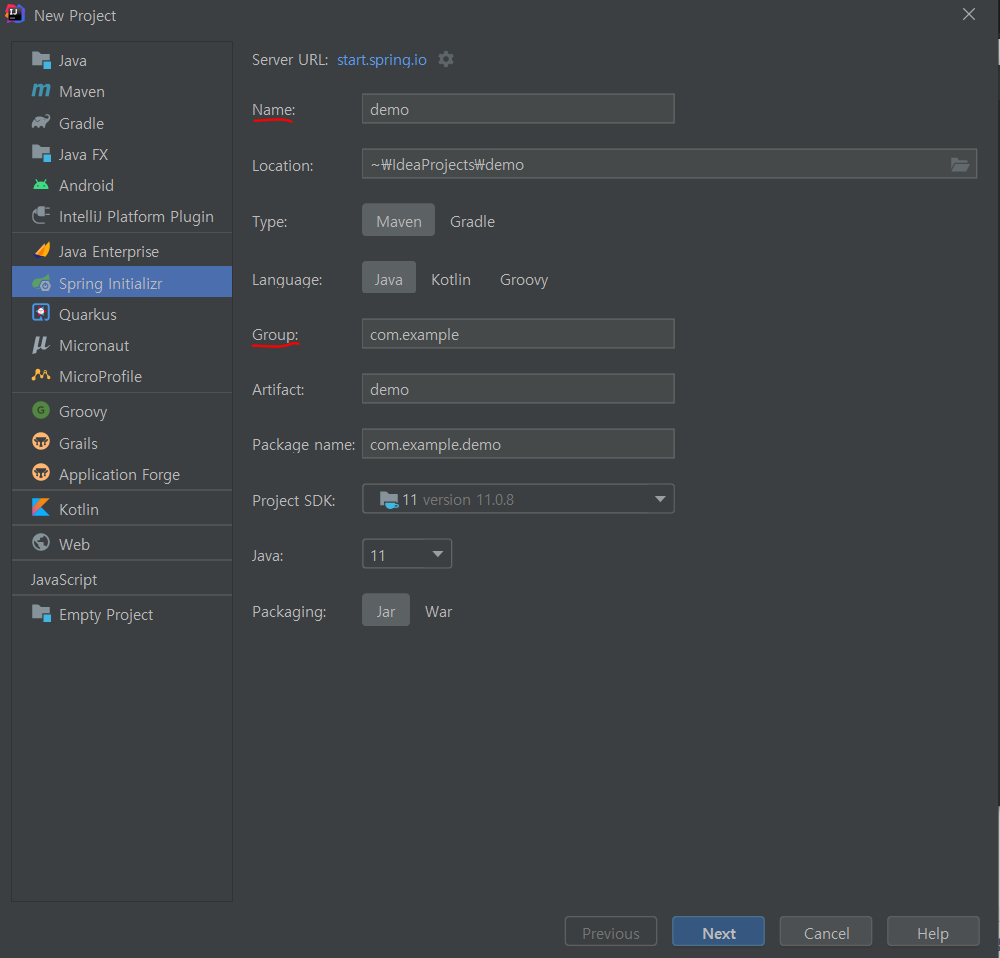Click the Cancel button

click(826, 932)
